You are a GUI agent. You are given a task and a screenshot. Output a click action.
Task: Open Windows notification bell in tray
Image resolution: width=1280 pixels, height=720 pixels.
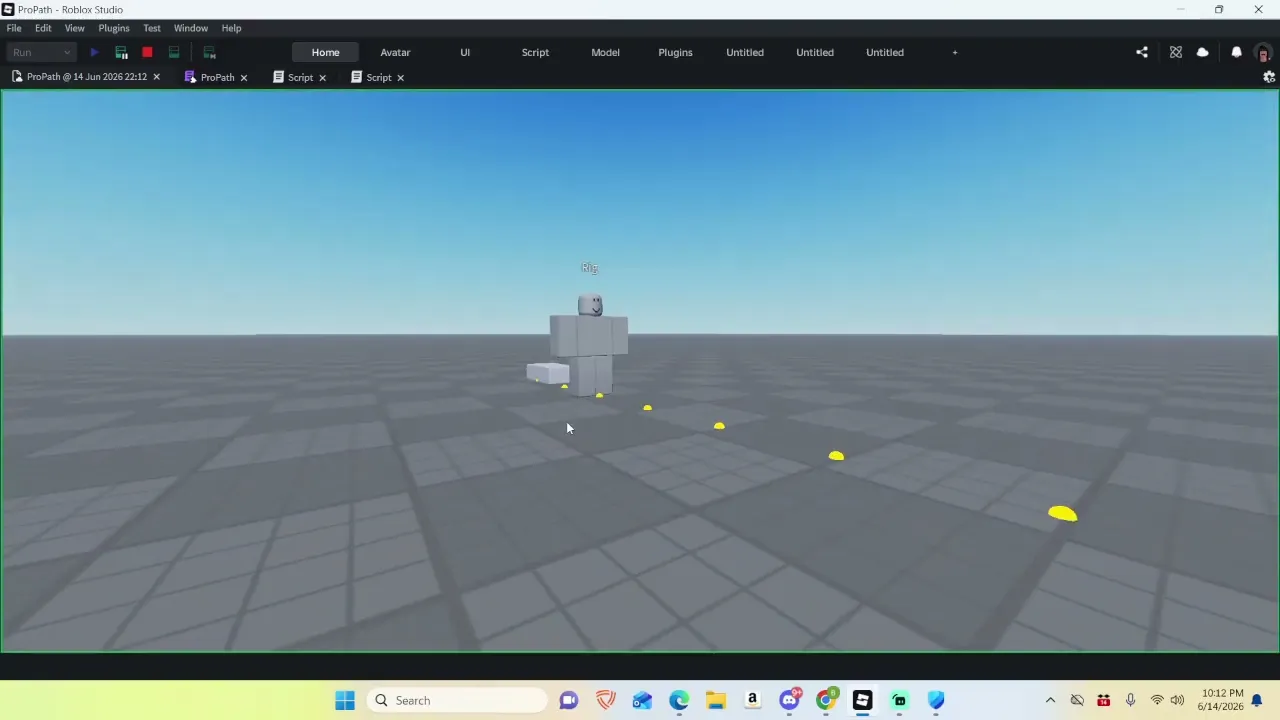1257,700
